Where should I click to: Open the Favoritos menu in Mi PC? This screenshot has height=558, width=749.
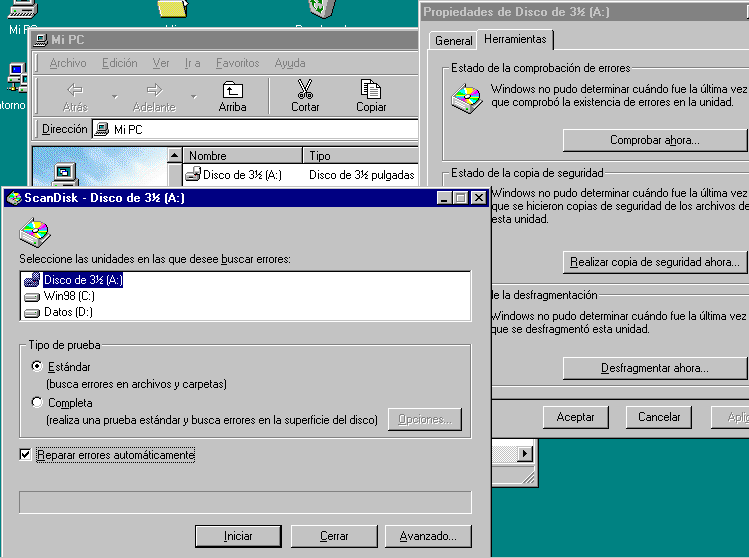[x=237, y=63]
